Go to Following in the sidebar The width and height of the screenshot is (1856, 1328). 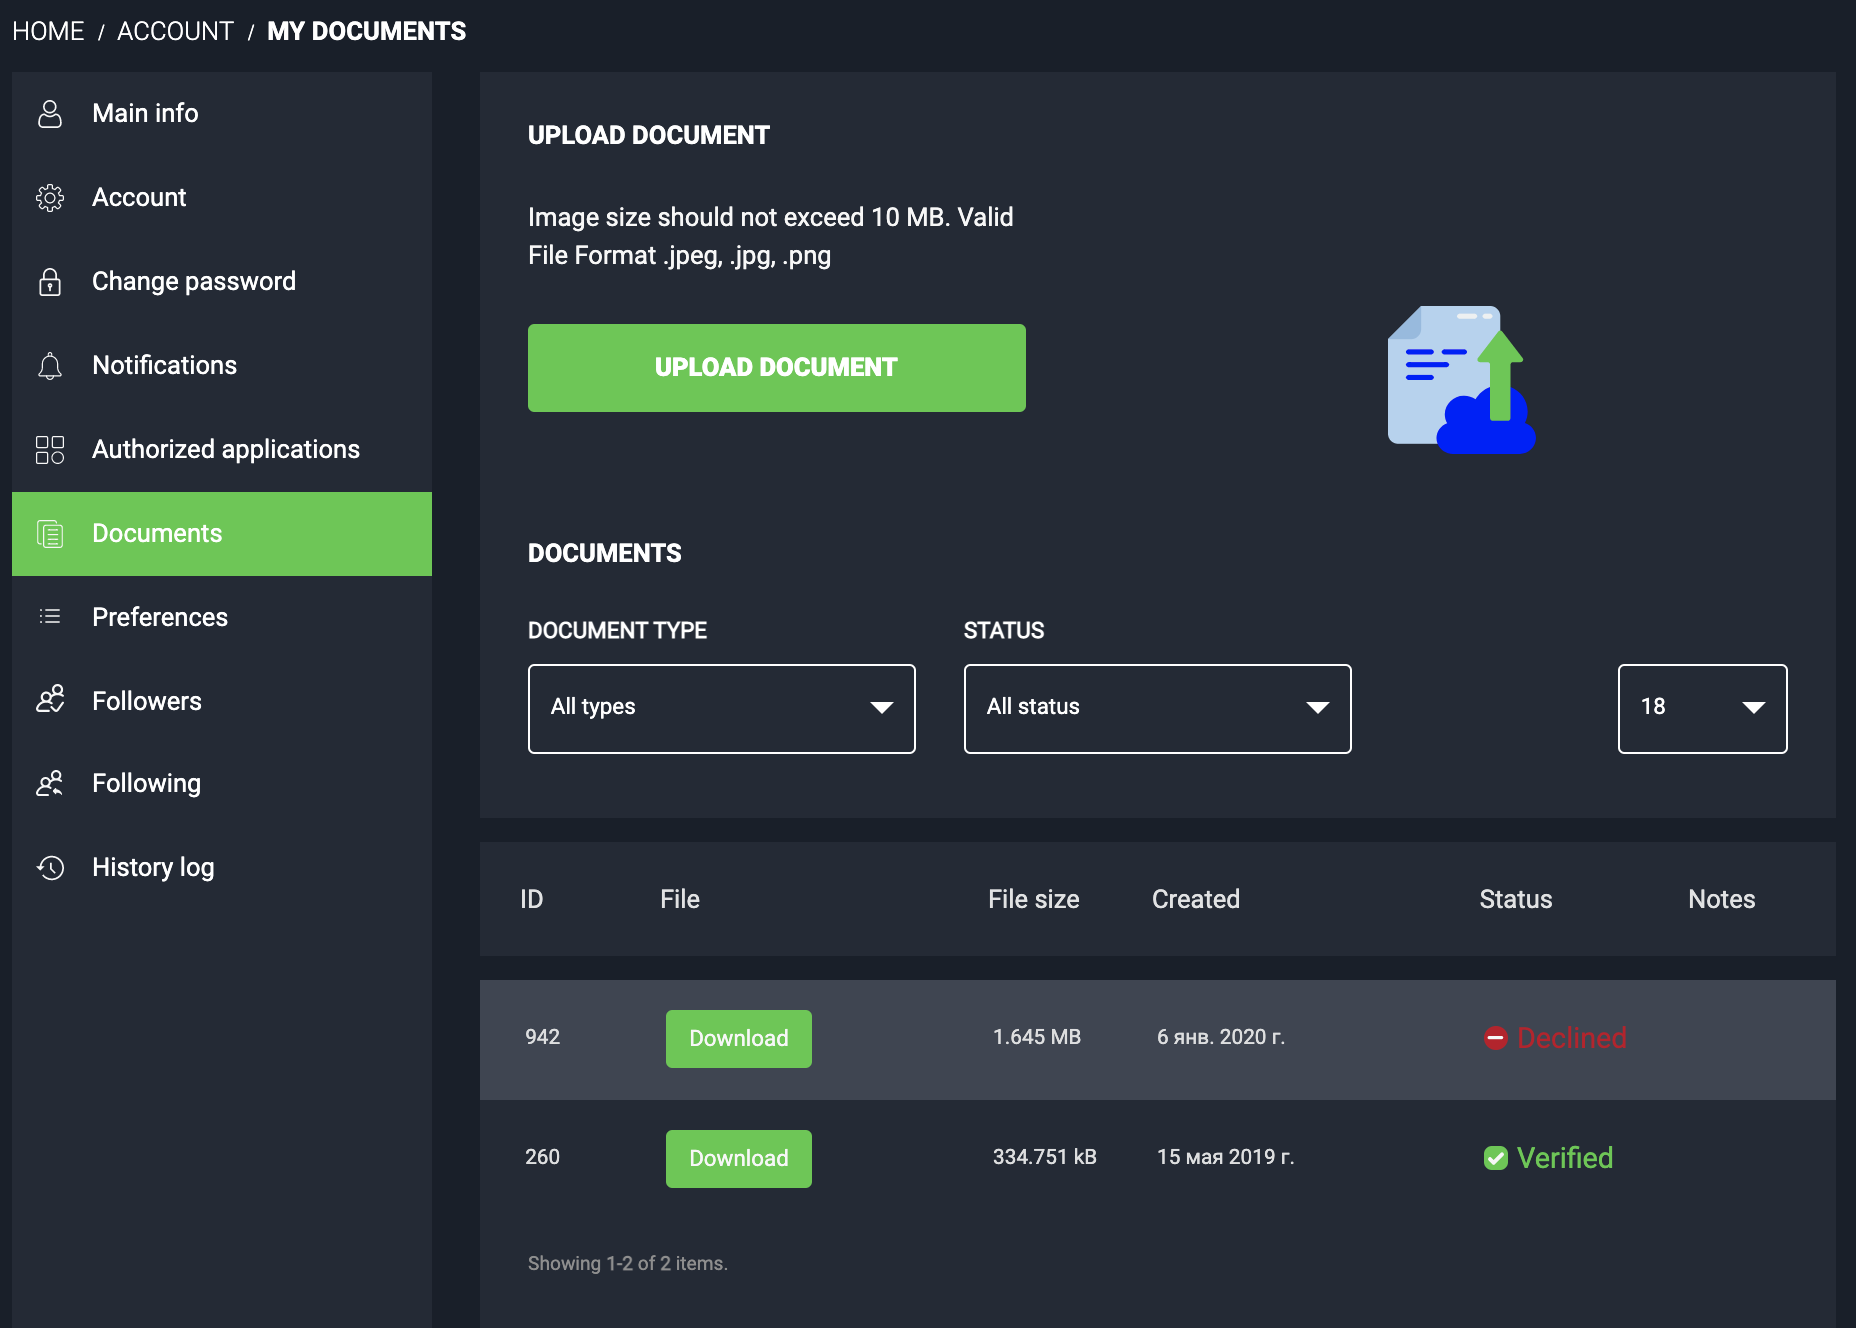[x=146, y=783]
